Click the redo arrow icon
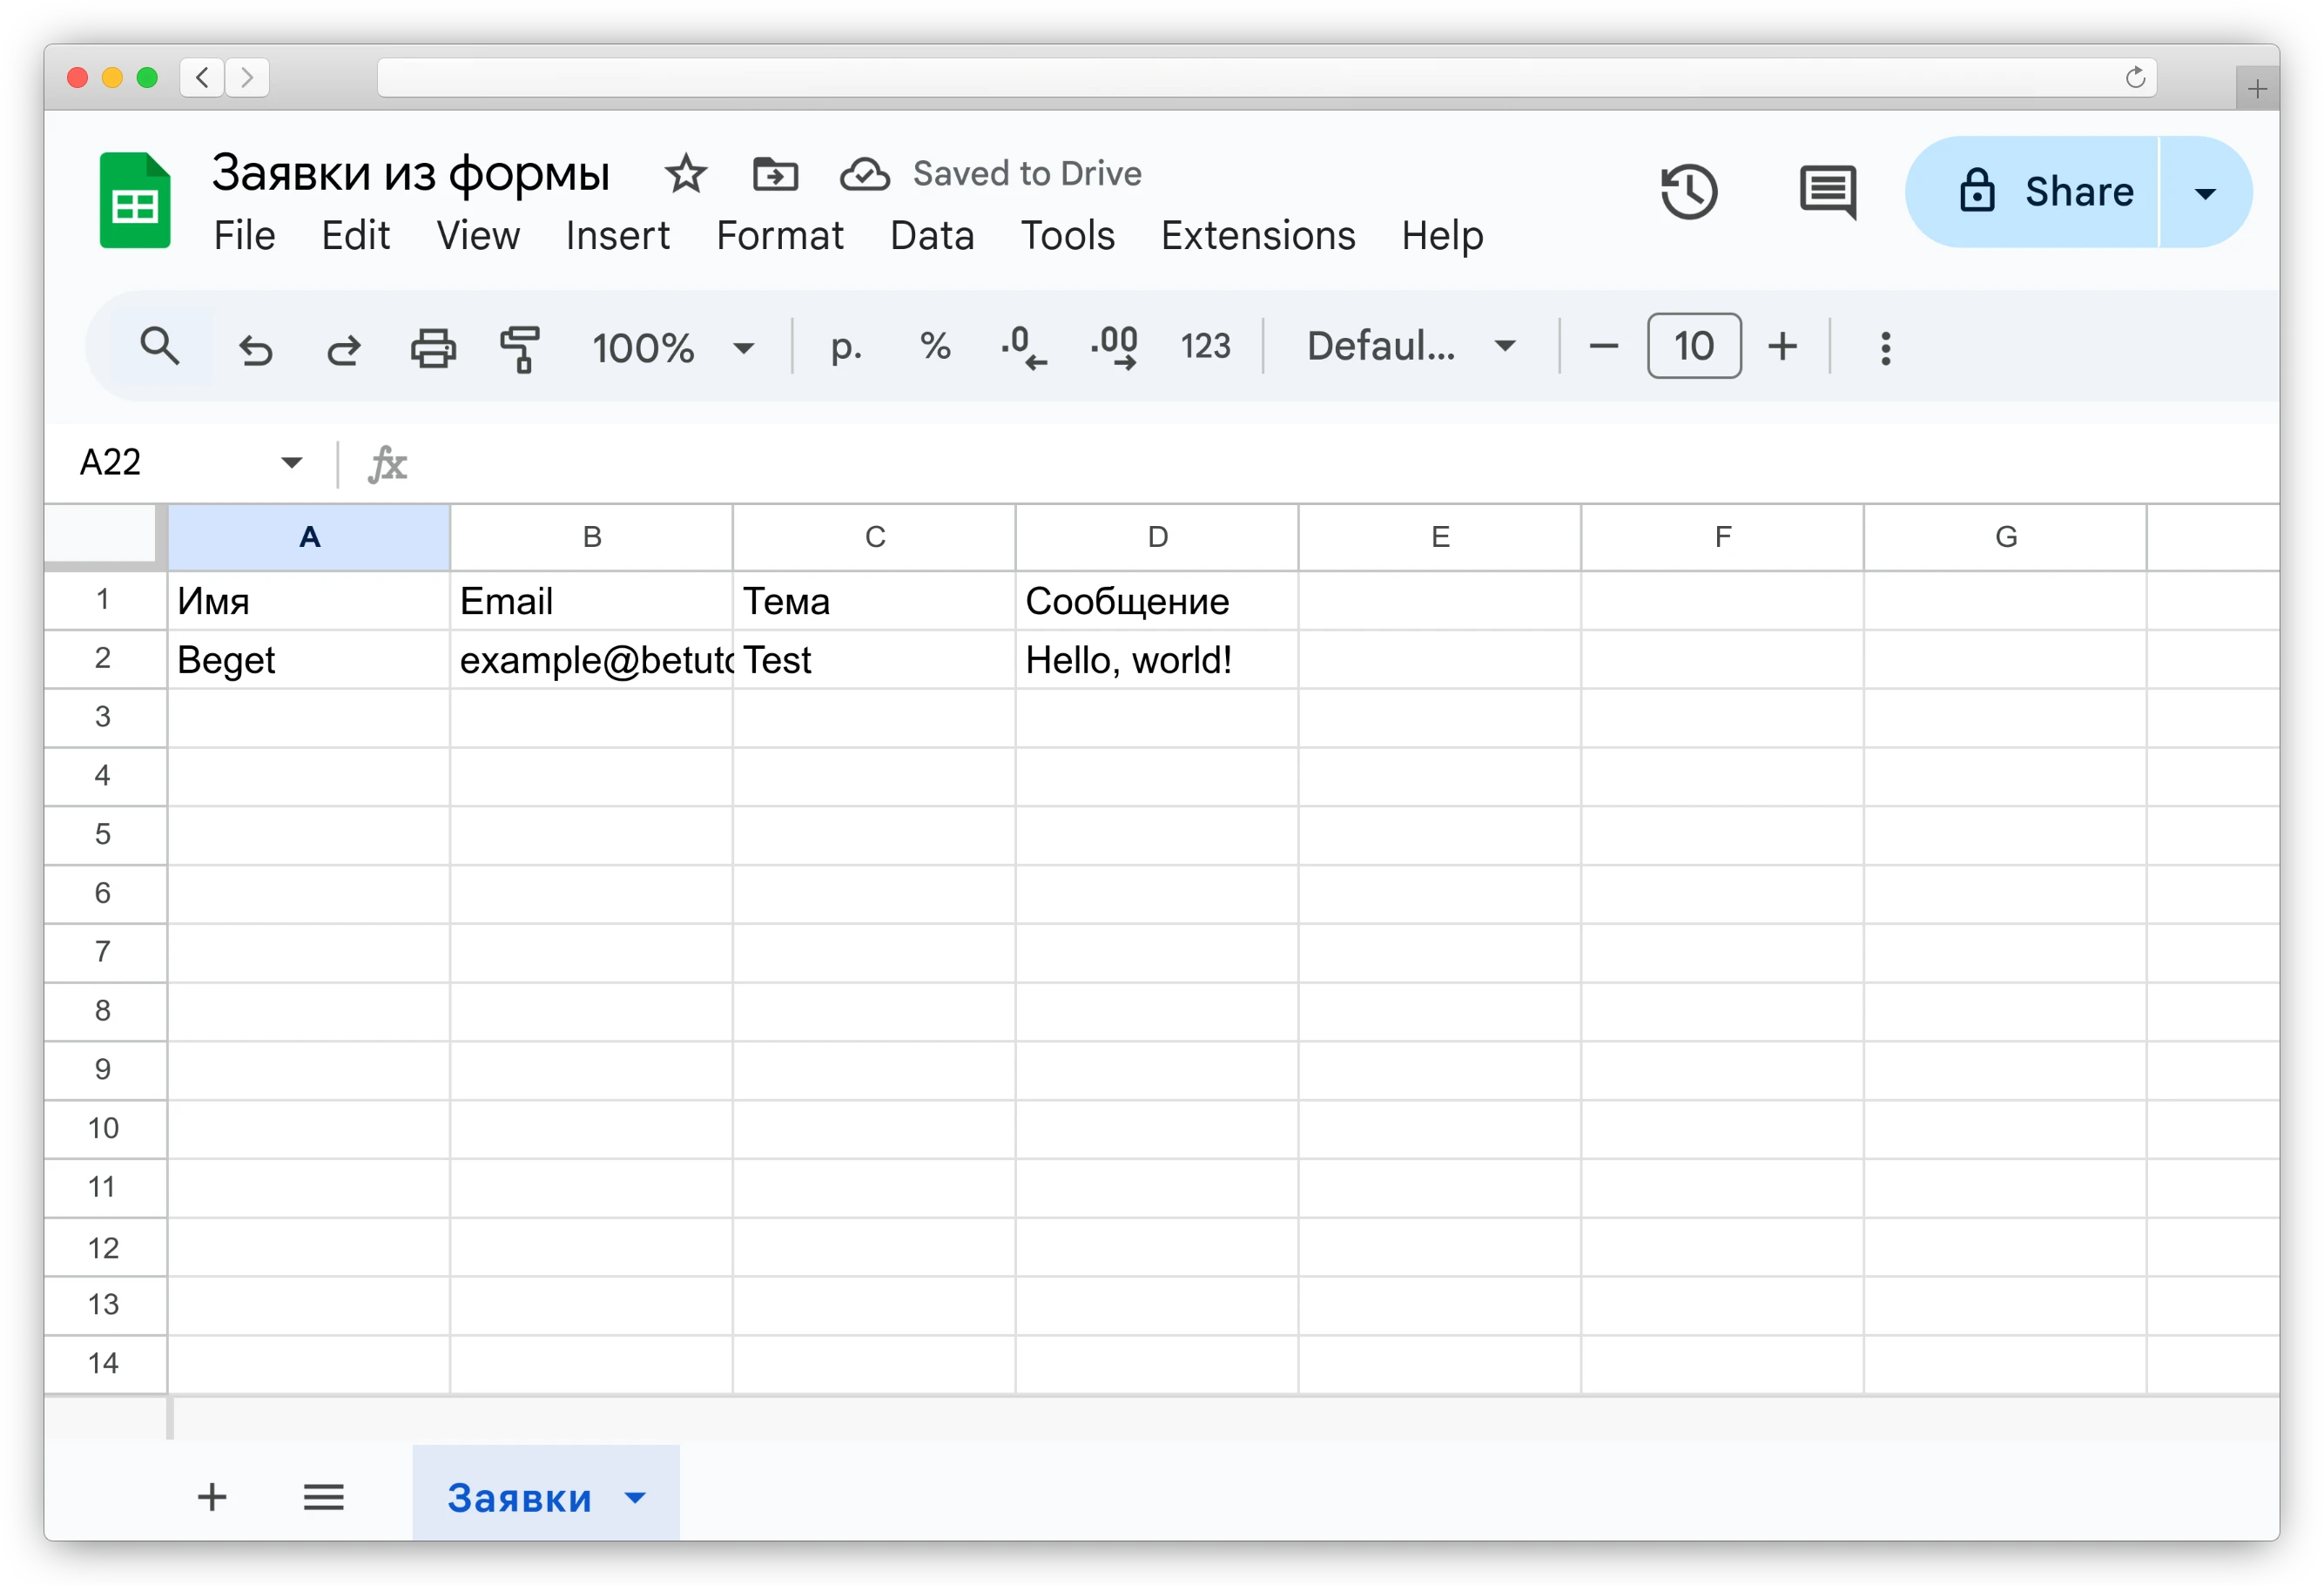2324x1585 pixels. coord(344,349)
